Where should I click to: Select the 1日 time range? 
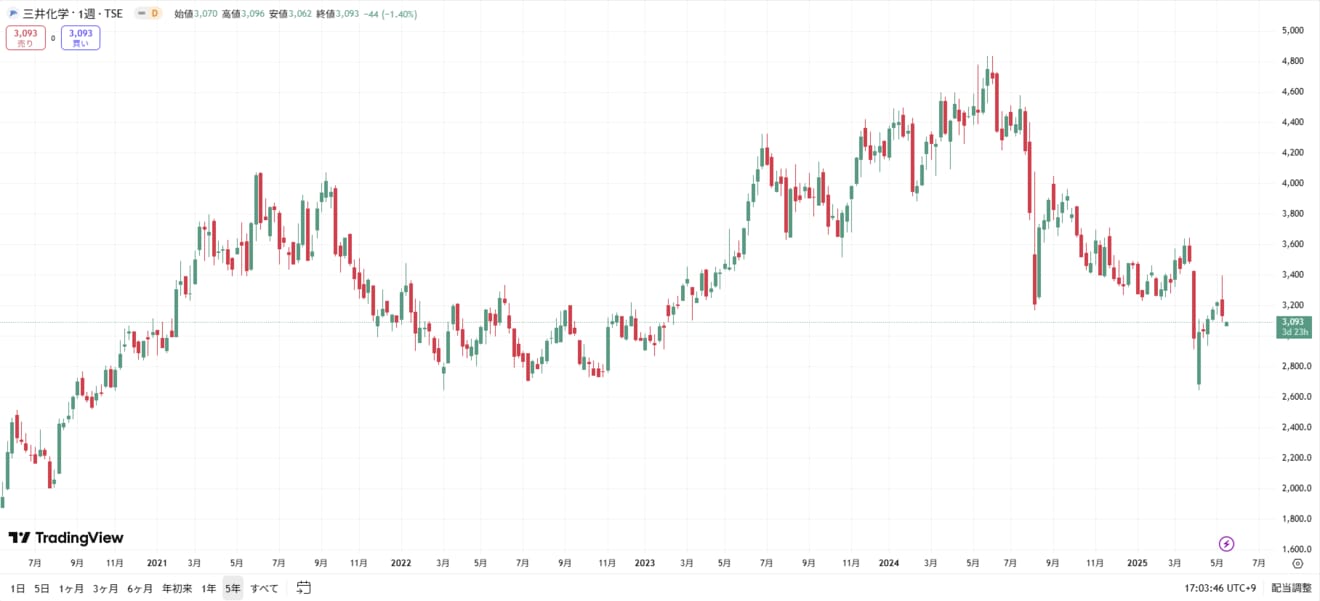tap(18, 588)
